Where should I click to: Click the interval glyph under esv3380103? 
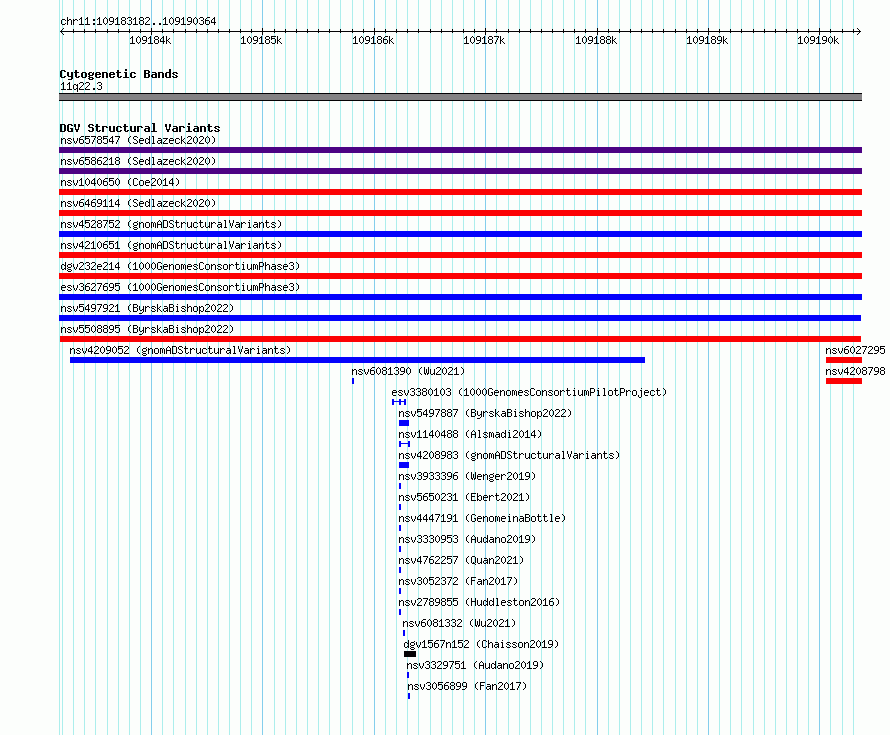pos(399,402)
